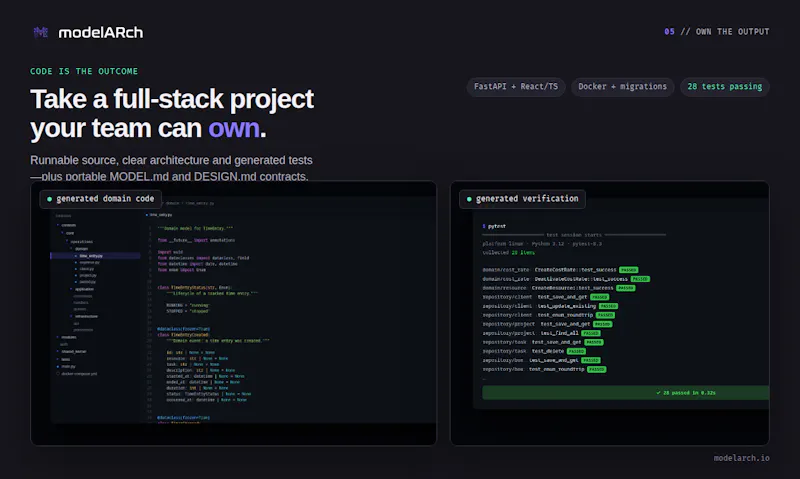This screenshot has width=800, height=479.
Task: Select the '28 tests passing' pill
Action: click(724, 87)
